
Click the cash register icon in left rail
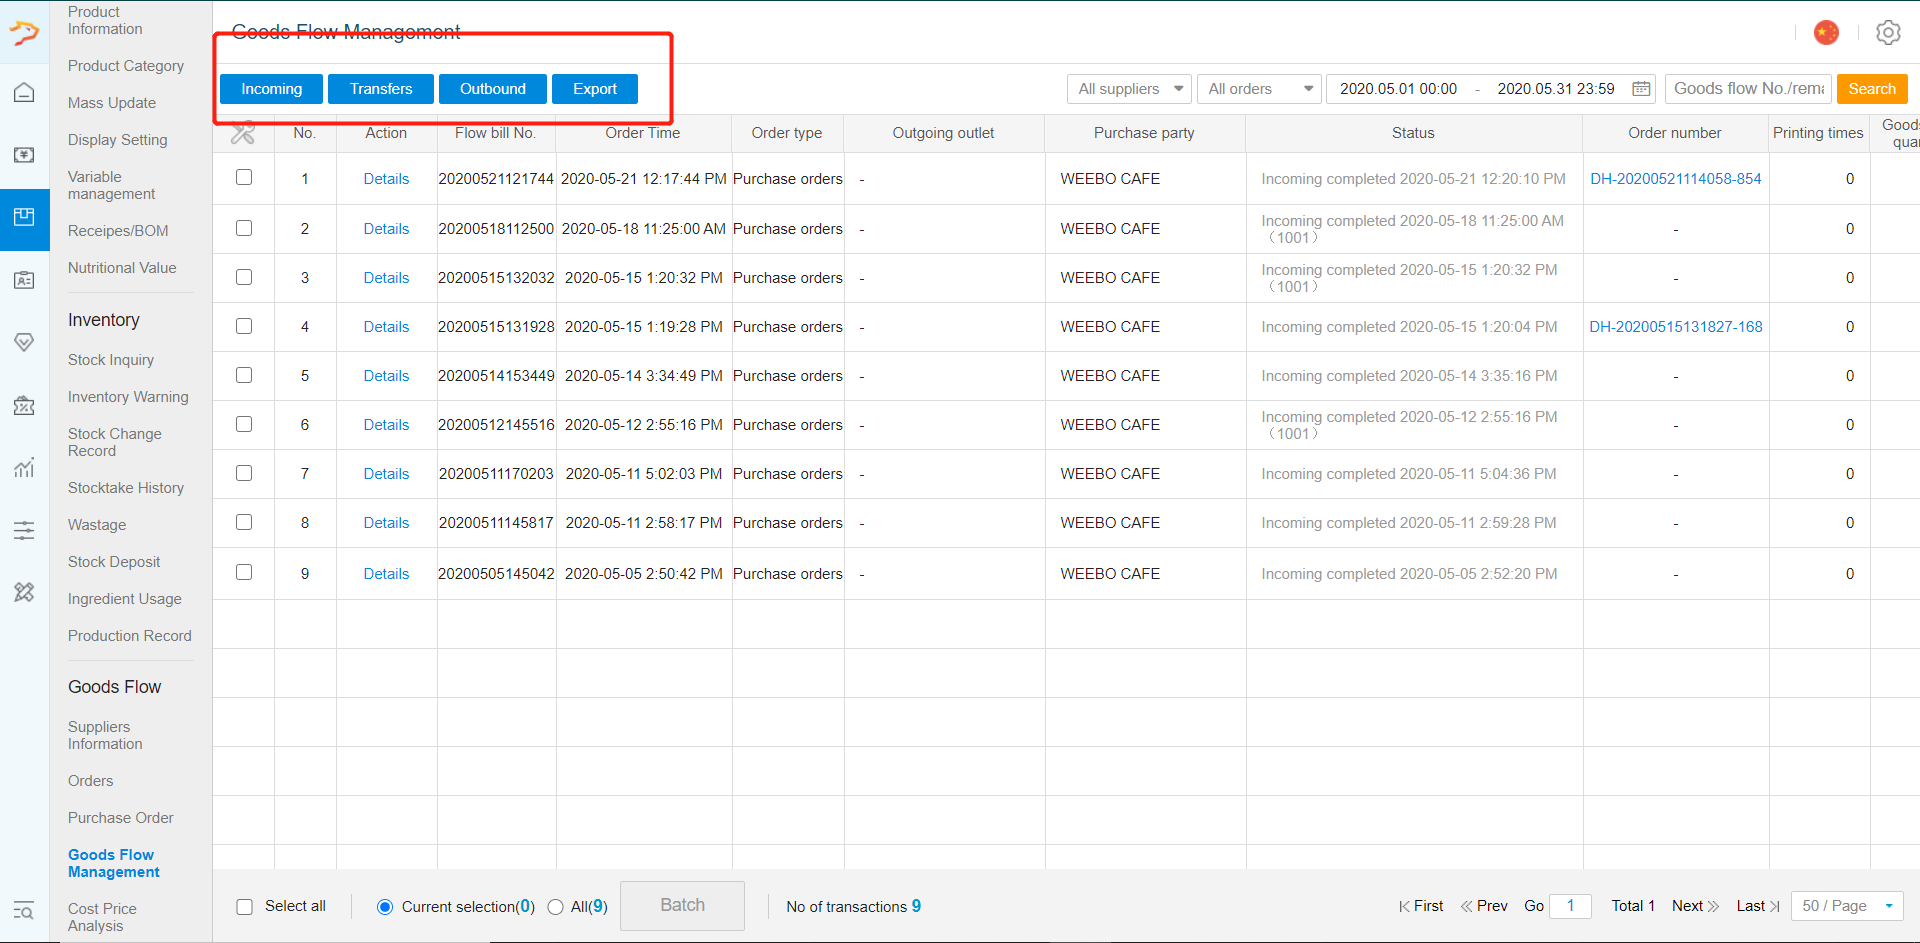tap(24, 155)
